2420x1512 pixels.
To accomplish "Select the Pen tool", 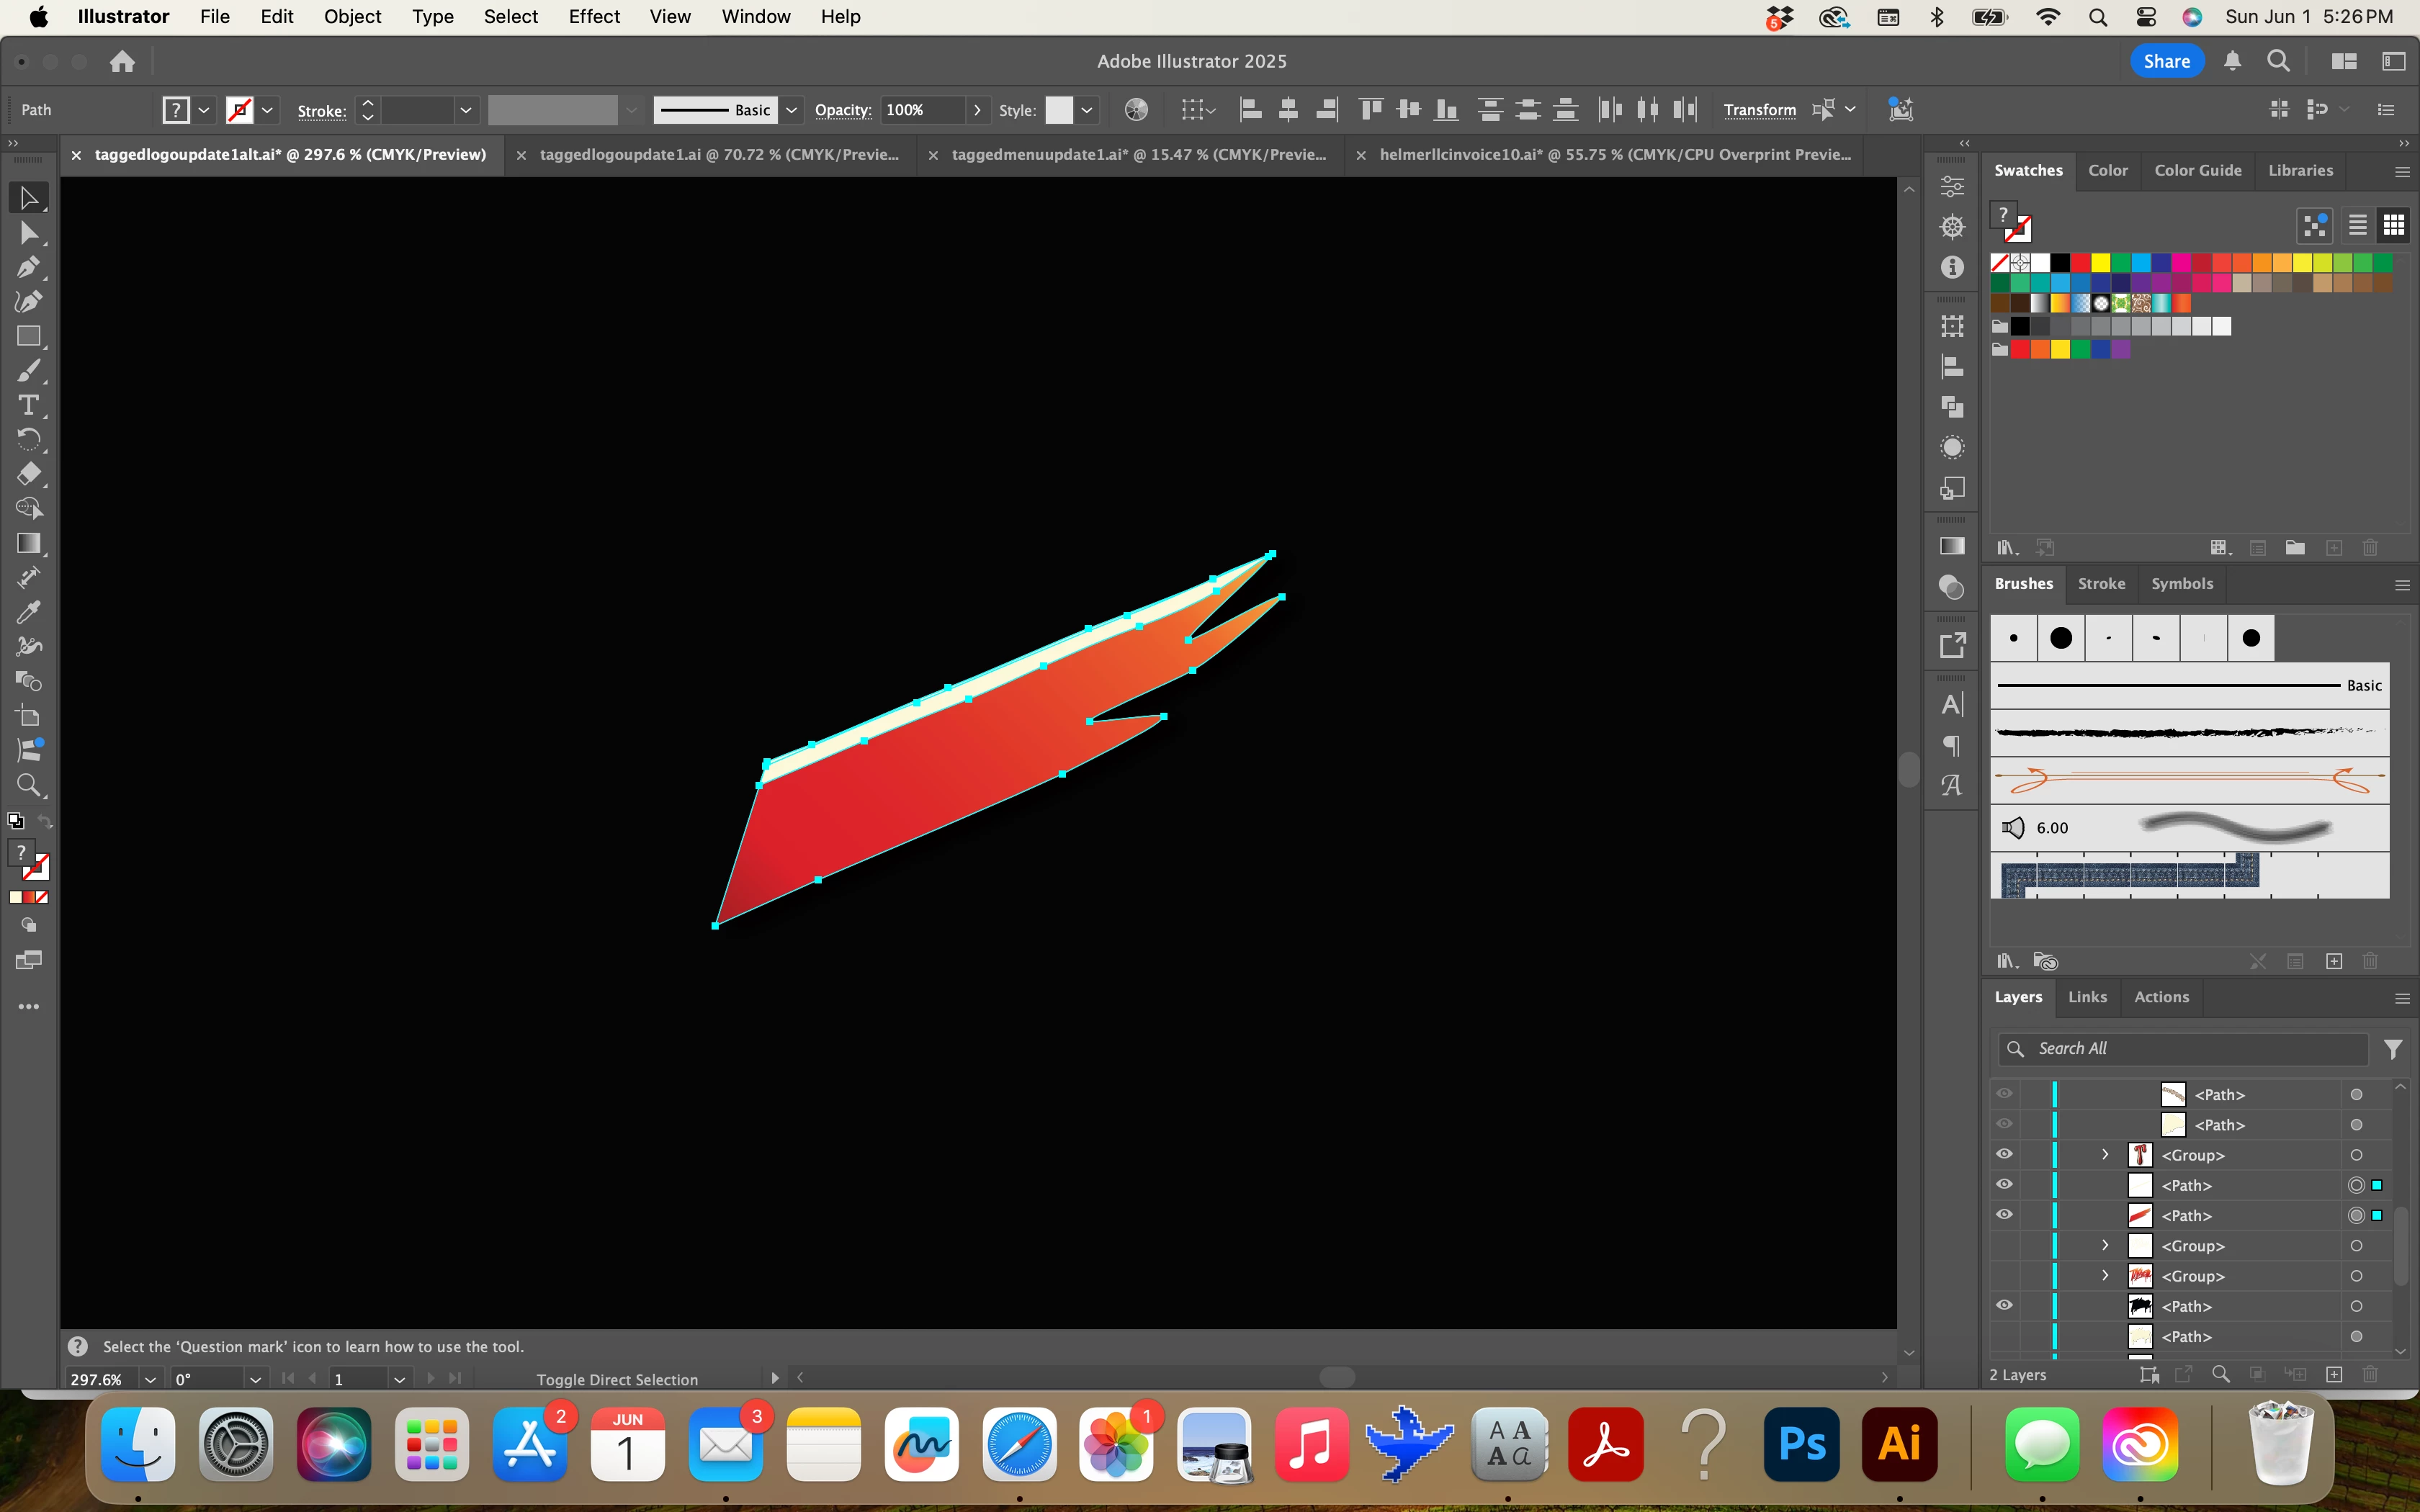I will point(28,267).
